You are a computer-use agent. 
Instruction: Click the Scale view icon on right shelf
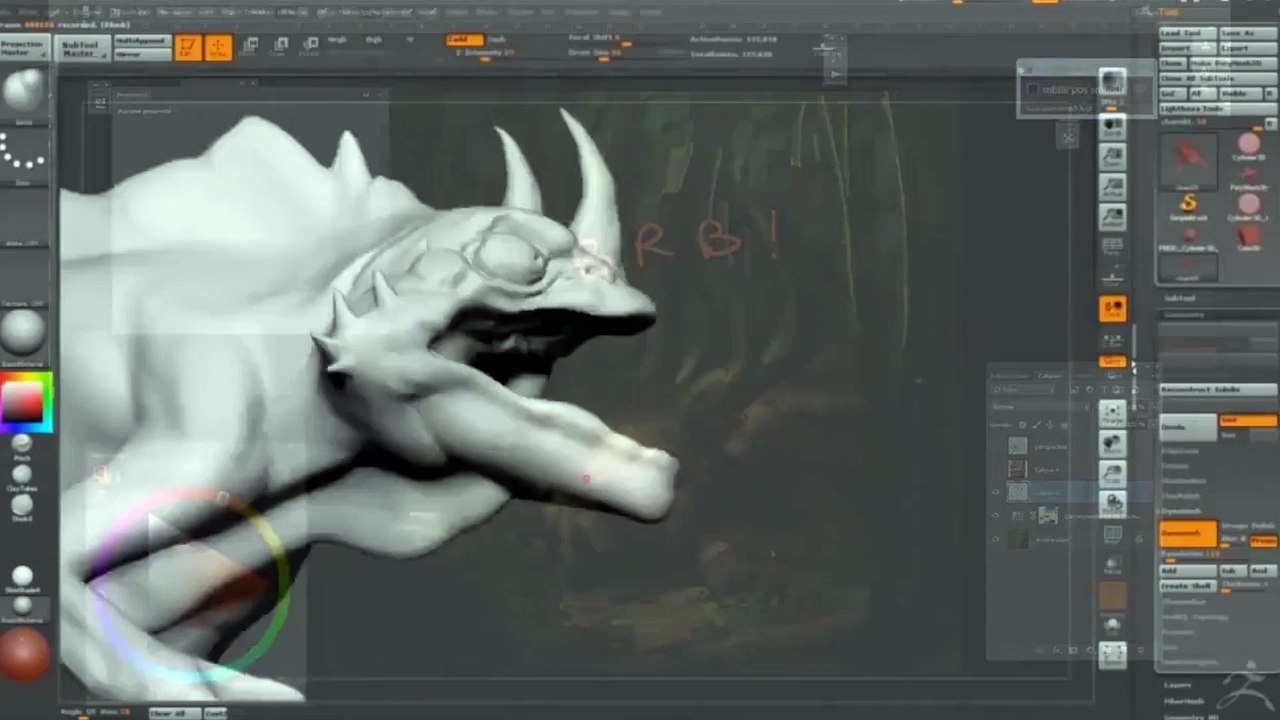[1112, 472]
